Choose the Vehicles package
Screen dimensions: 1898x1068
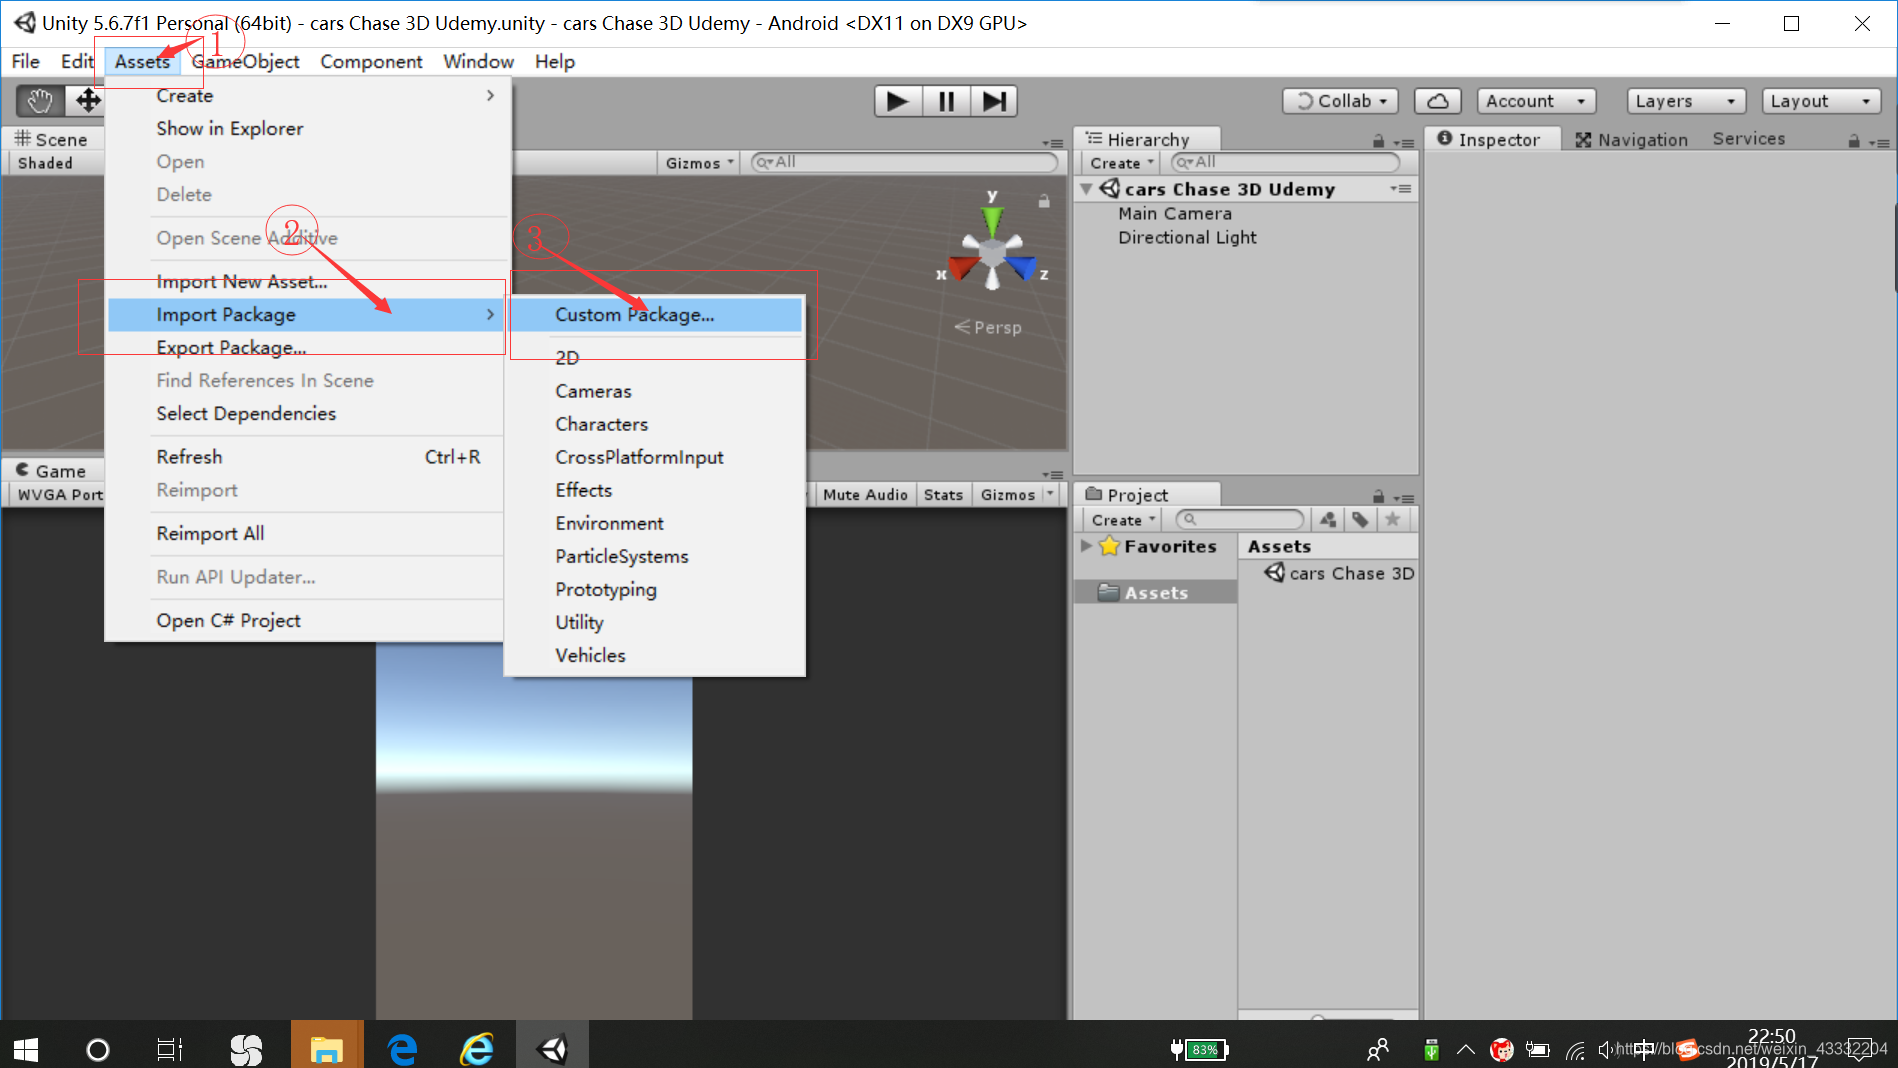[x=656, y=656]
